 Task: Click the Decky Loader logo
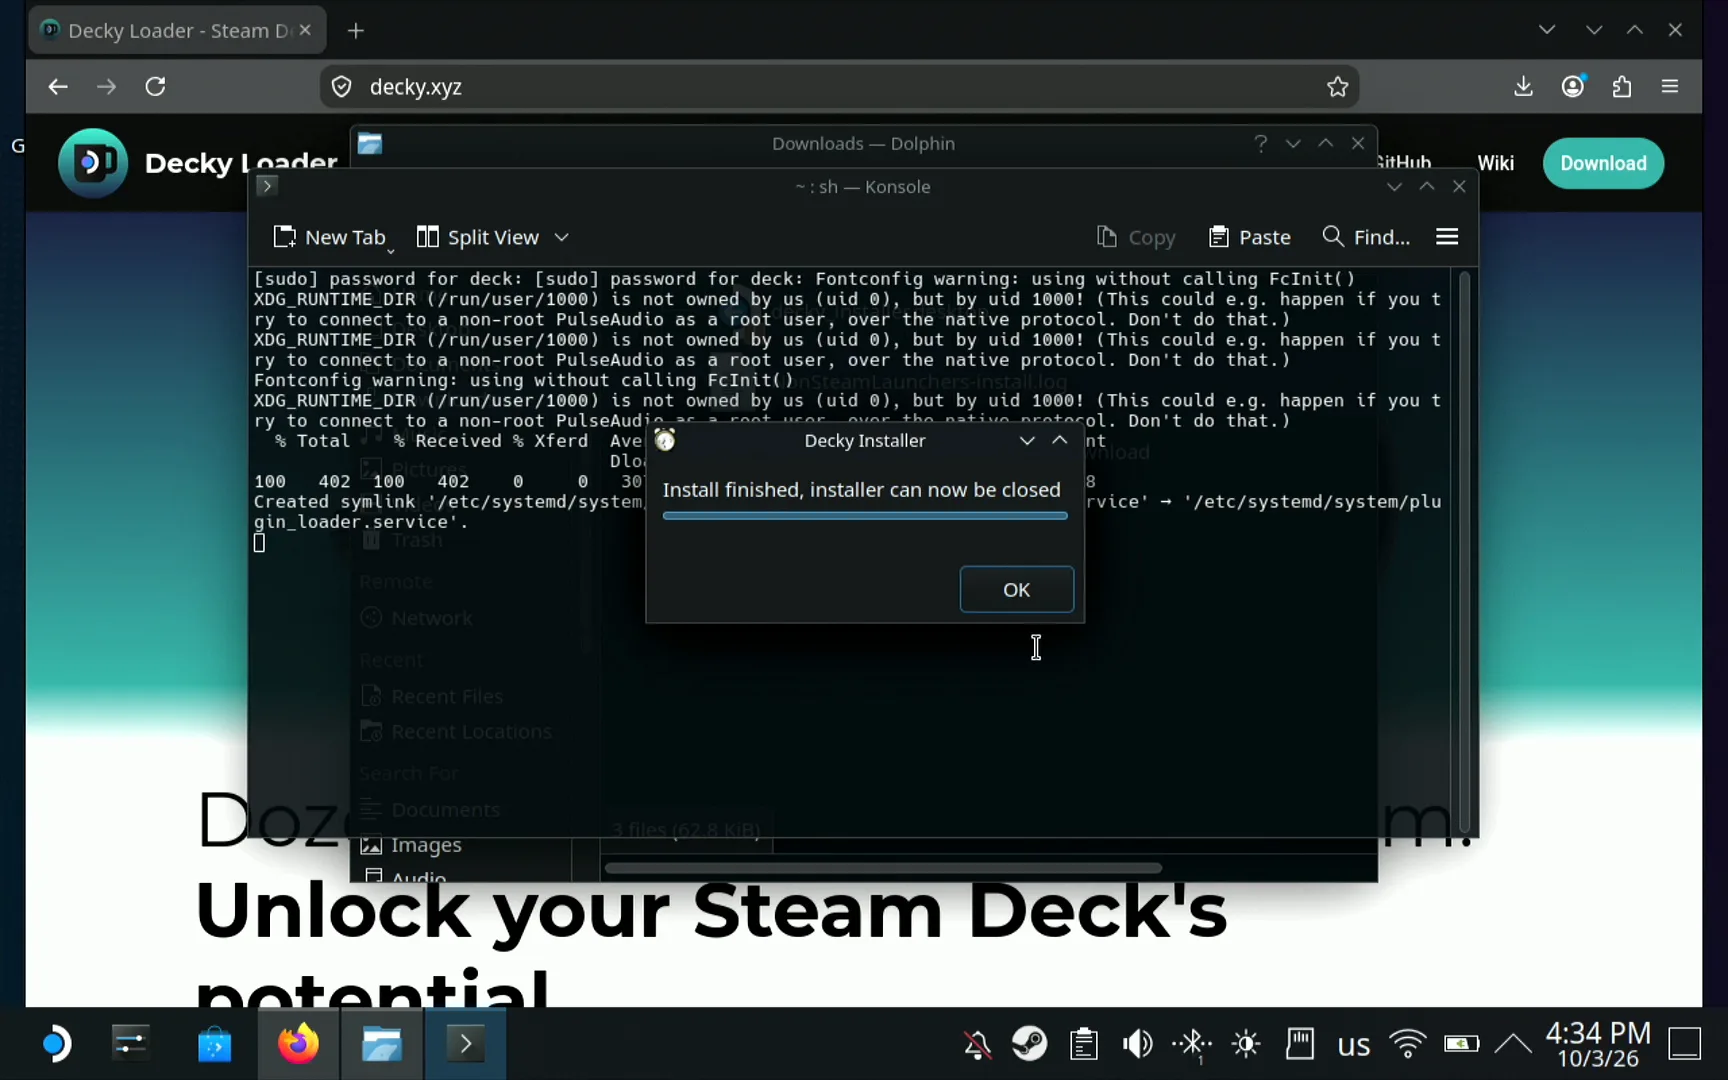[92, 163]
